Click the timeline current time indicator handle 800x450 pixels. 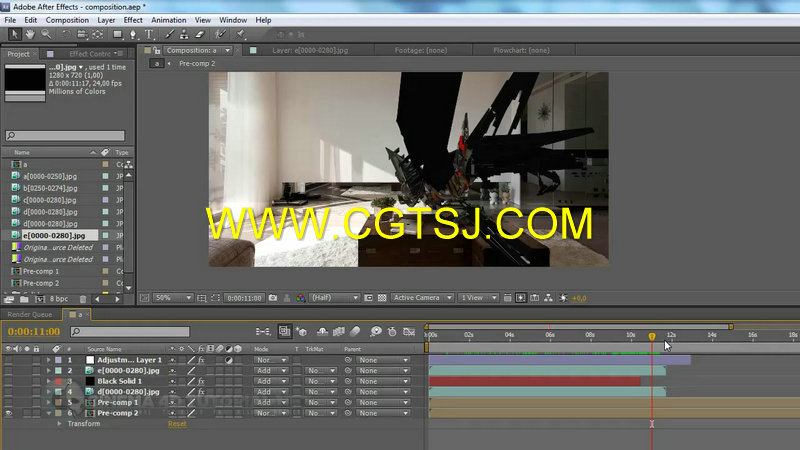point(652,336)
